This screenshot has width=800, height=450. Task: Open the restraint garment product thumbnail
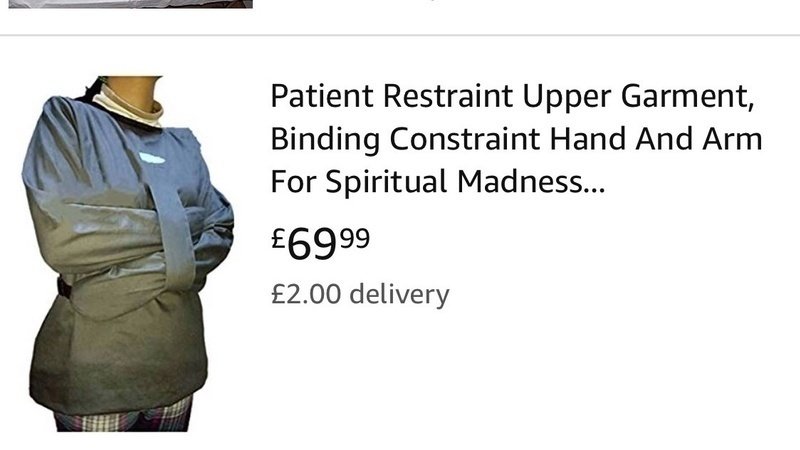point(128,254)
